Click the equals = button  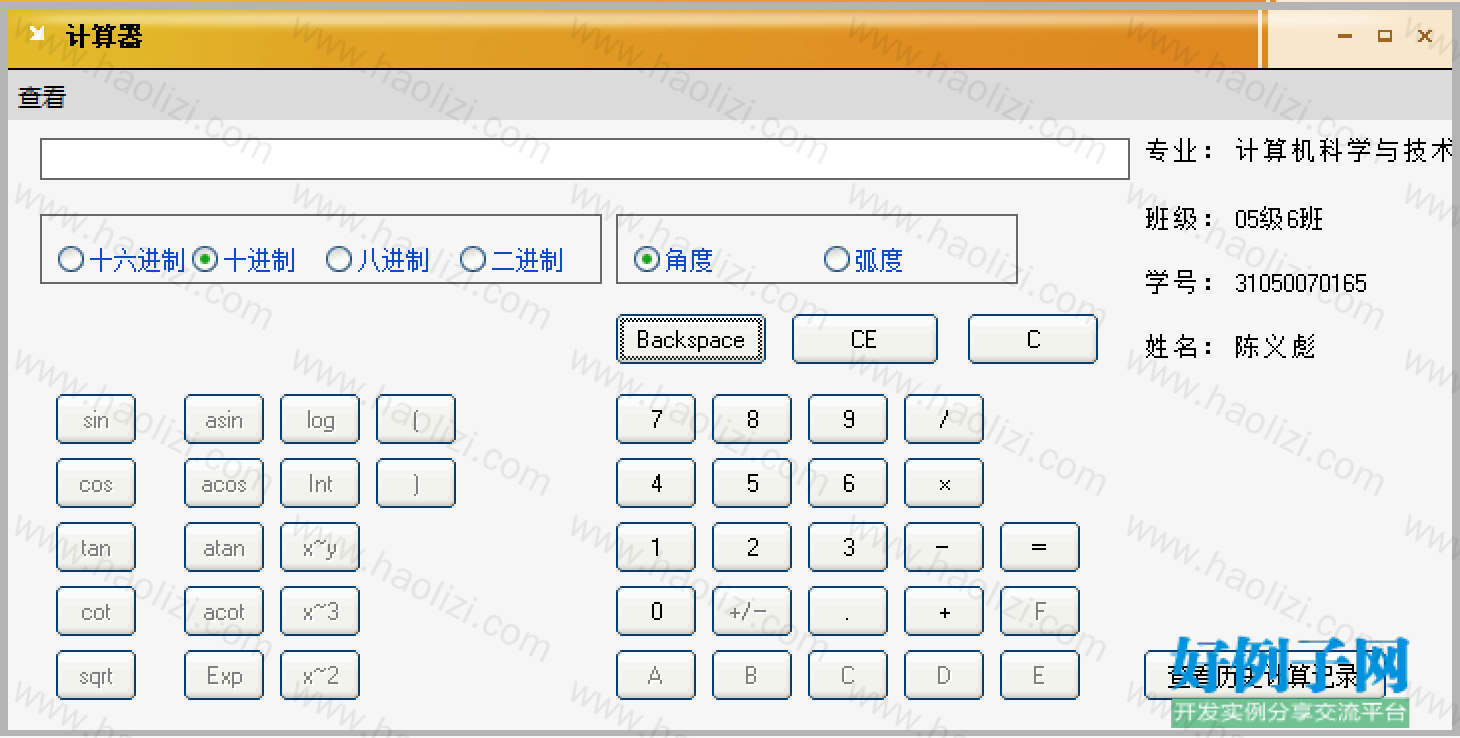tap(1040, 547)
